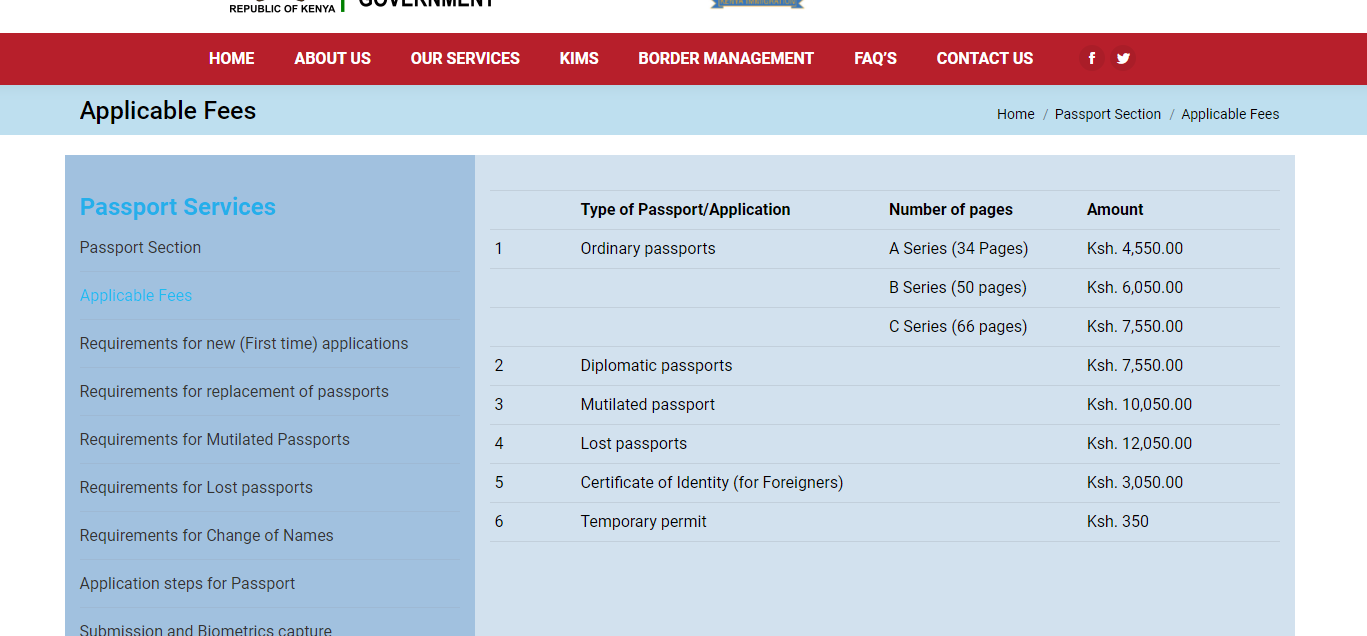Click the Type of Passport/Application column header

pos(685,209)
